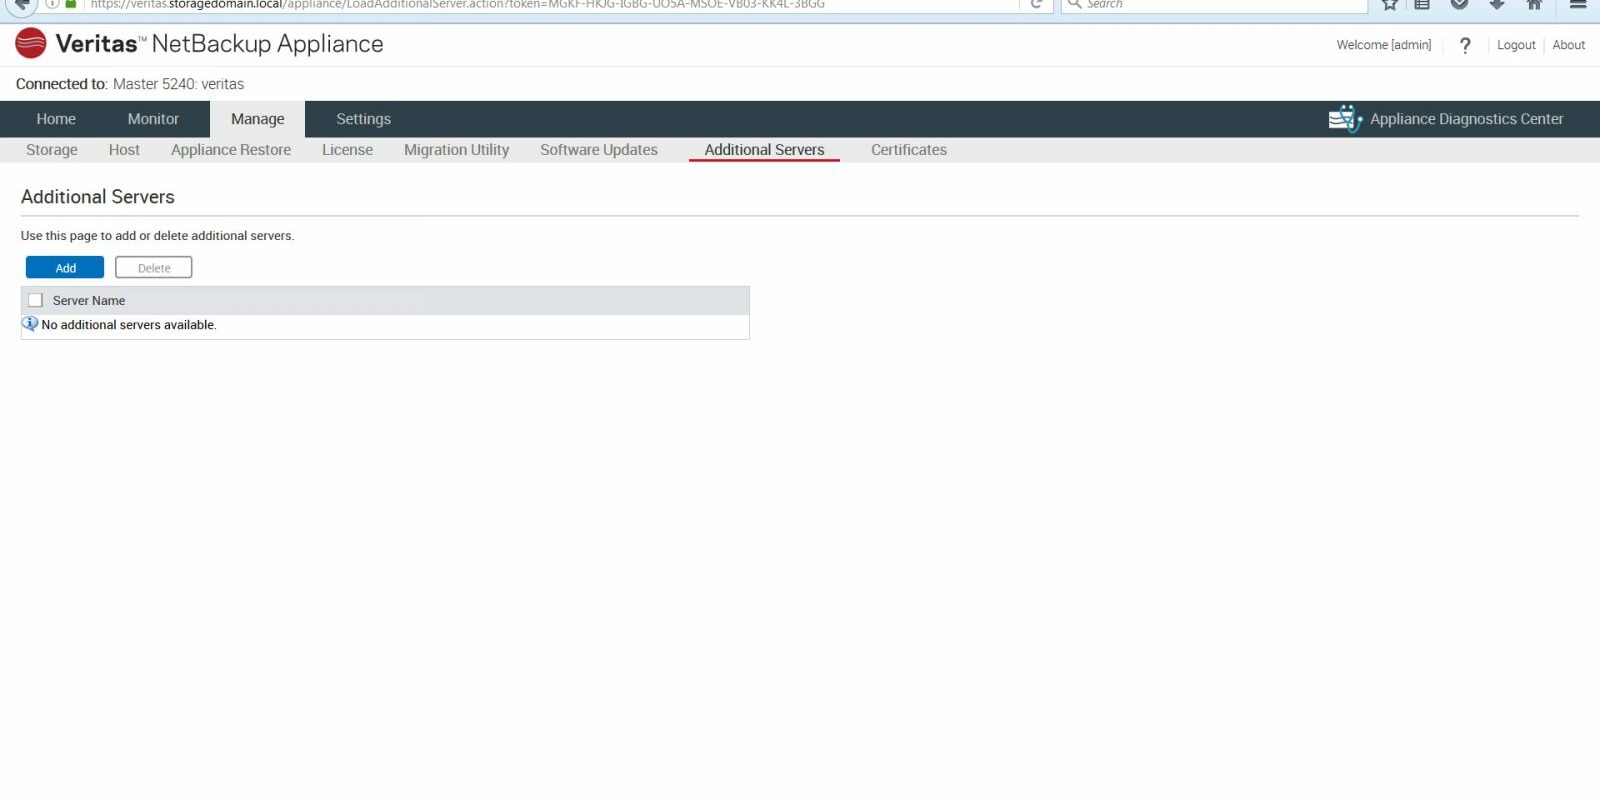Click the info icon beside No additional servers

click(30, 324)
